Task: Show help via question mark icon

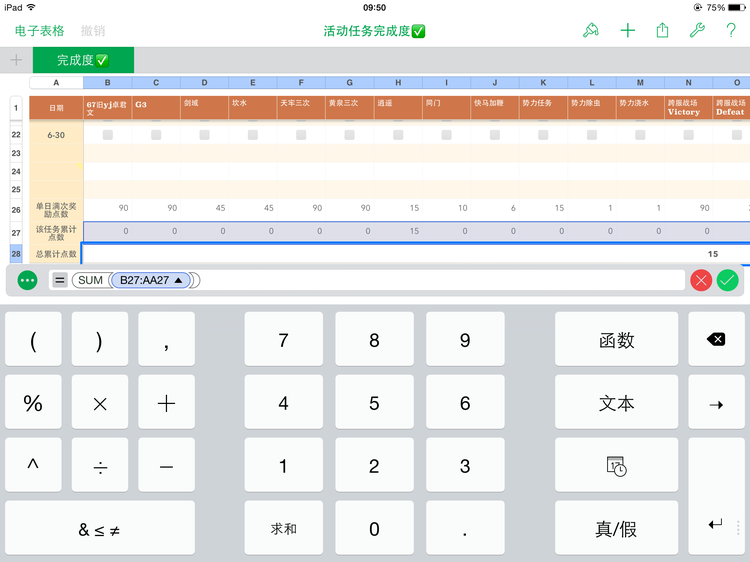Action: tap(731, 31)
